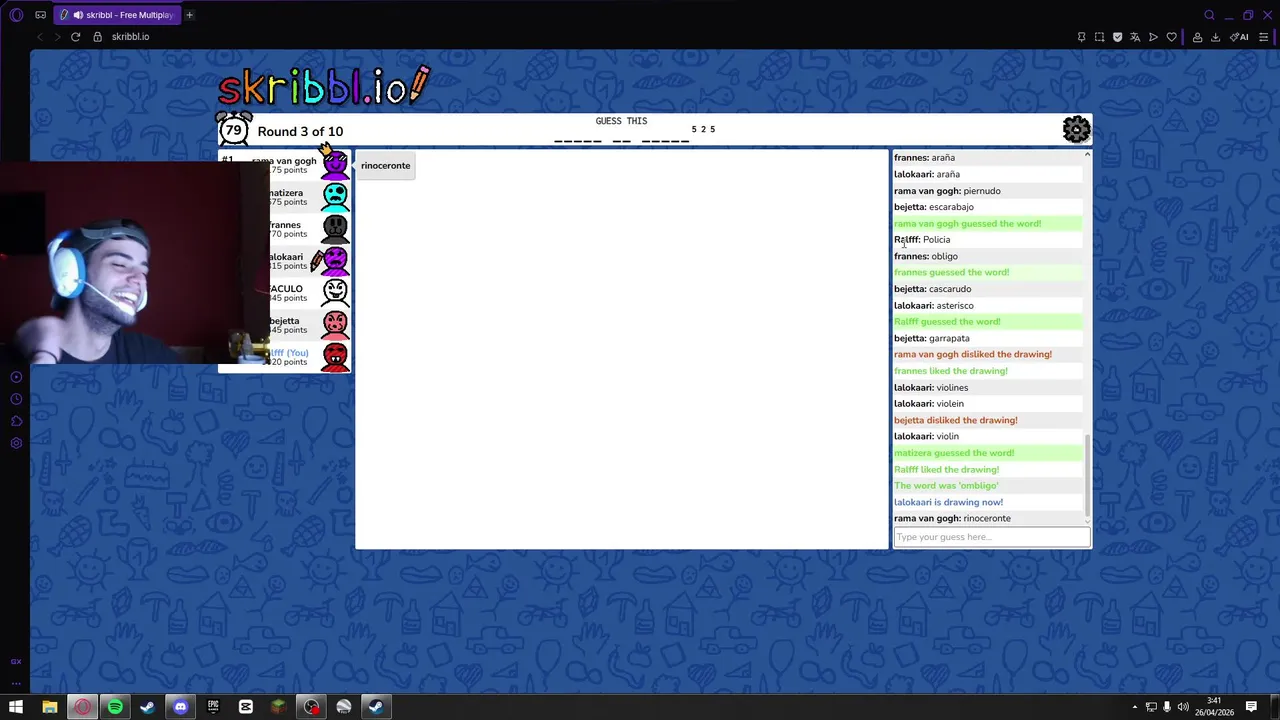Click the GUESS THIS label
Screen dimensions: 1280x720
point(621,121)
